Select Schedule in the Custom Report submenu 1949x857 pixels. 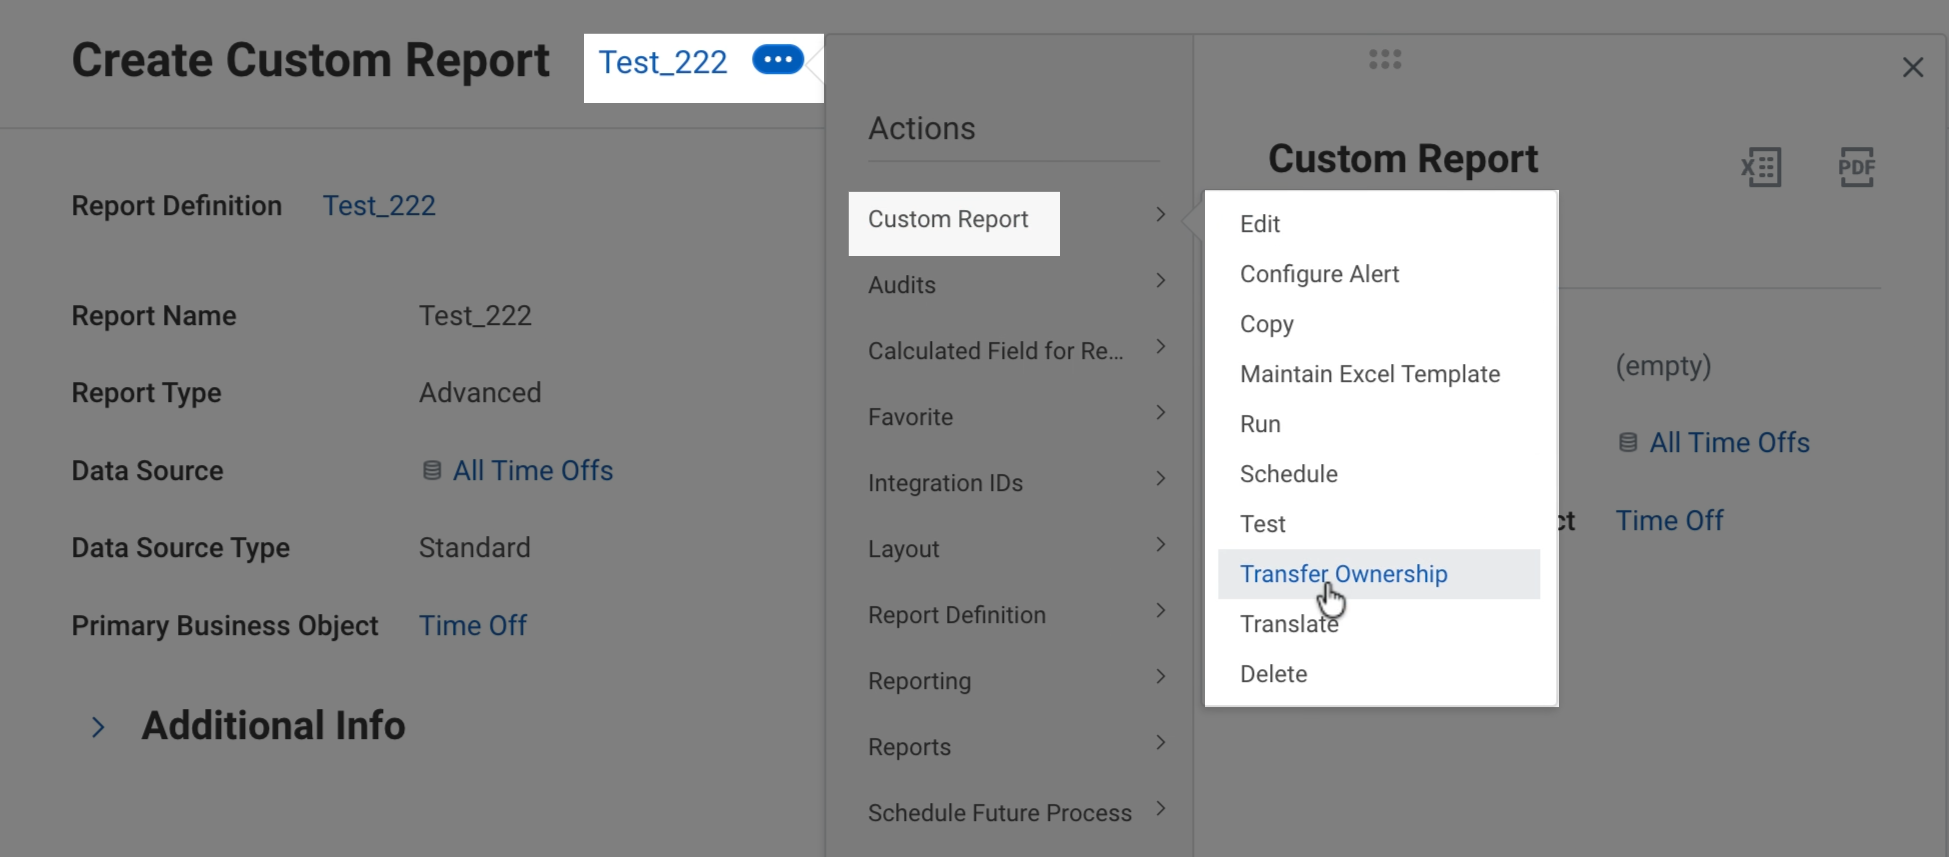point(1379,474)
